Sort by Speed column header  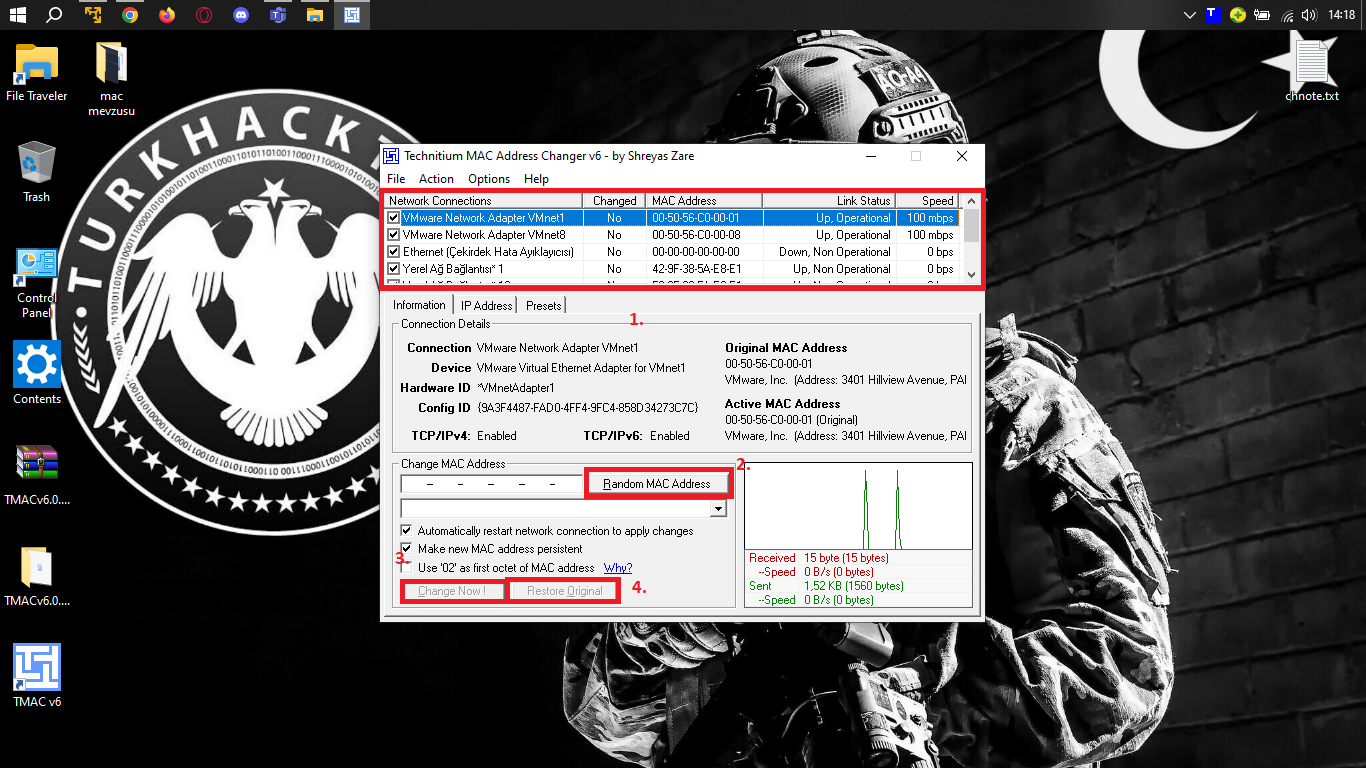pos(928,201)
